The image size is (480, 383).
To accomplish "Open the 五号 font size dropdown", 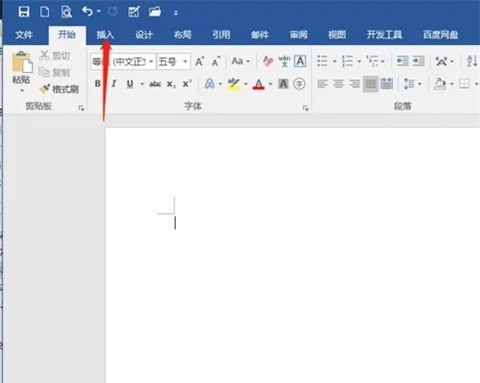I will pyautogui.click(x=185, y=62).
